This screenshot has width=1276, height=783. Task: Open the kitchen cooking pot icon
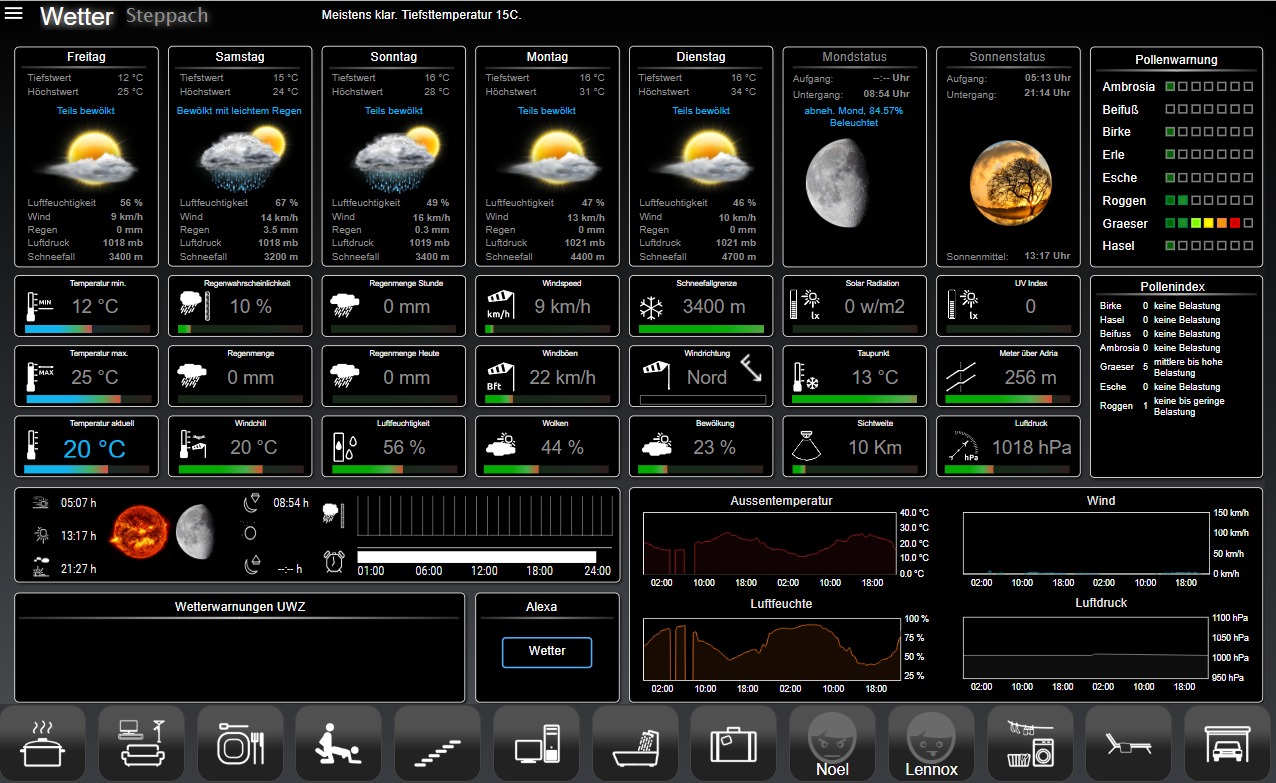43,743
